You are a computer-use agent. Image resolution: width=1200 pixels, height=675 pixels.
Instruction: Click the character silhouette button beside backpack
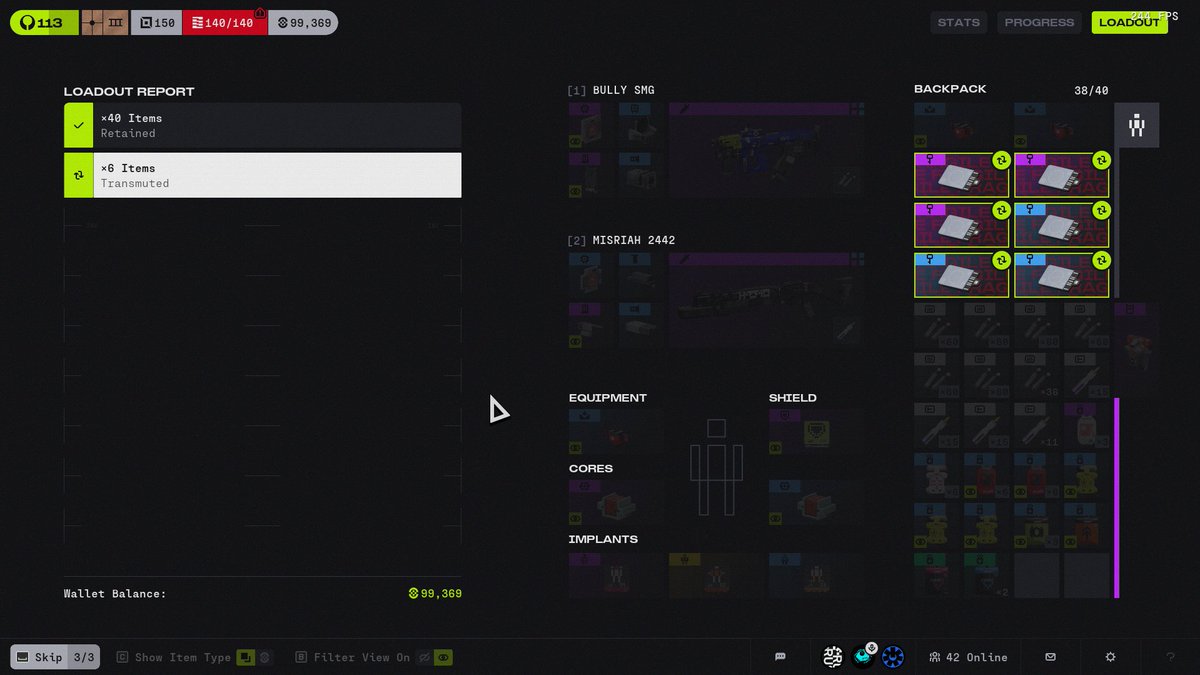1137,125
